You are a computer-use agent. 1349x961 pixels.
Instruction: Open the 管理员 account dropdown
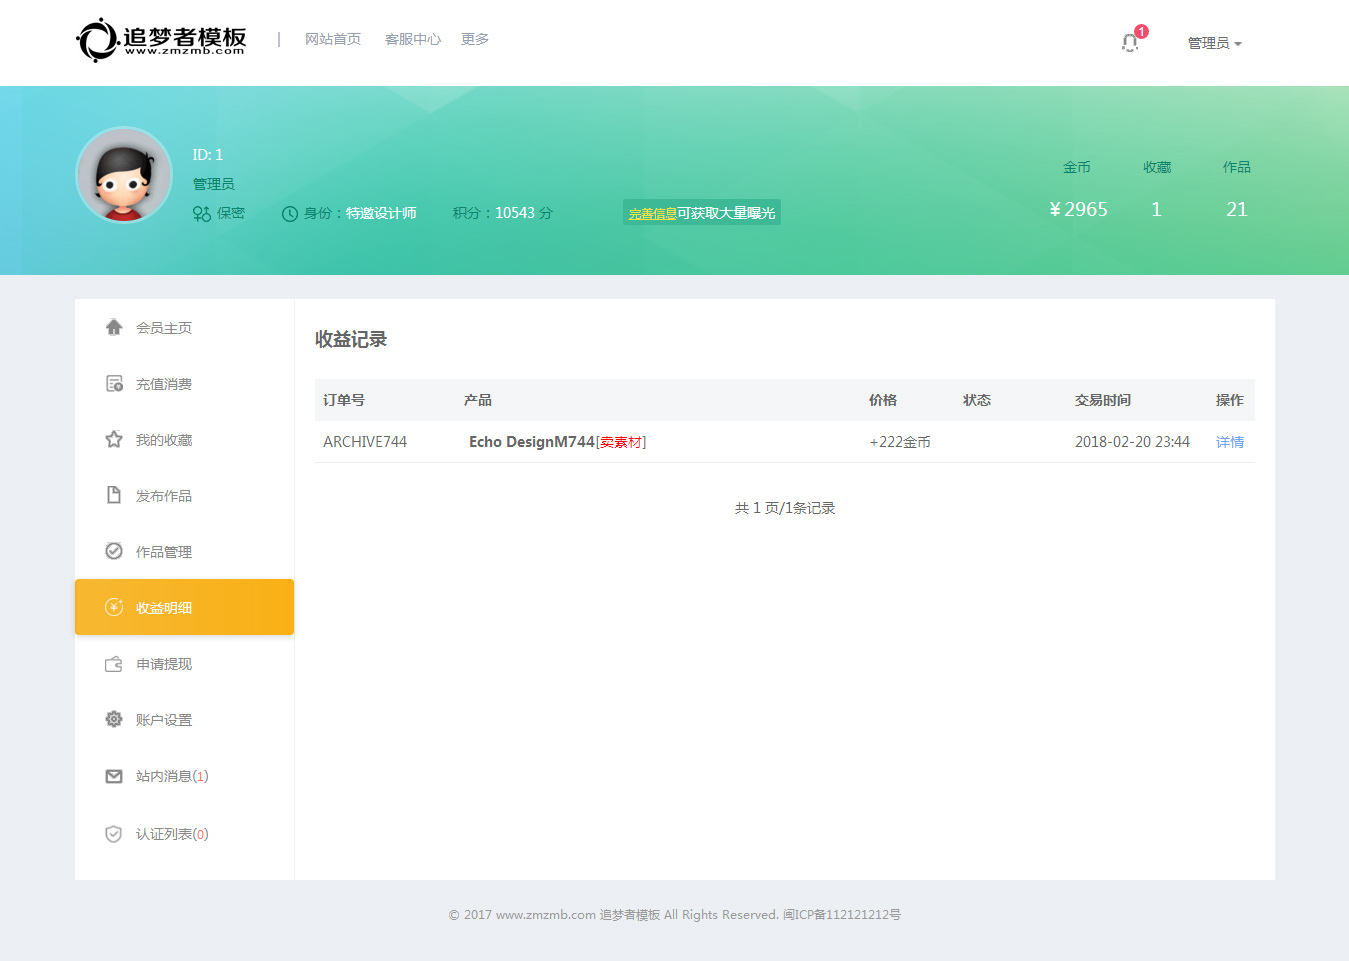pos(1214,43)
